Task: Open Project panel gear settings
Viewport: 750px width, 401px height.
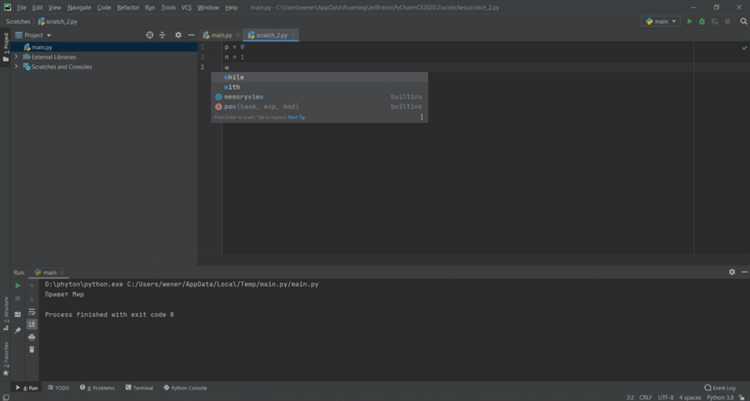Action: (x=178, y=35)
